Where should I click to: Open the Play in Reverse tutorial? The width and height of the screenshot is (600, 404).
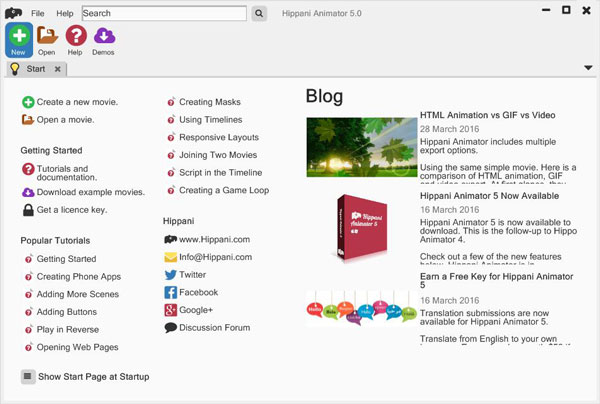pyautogui.click(x=68, y=329)
